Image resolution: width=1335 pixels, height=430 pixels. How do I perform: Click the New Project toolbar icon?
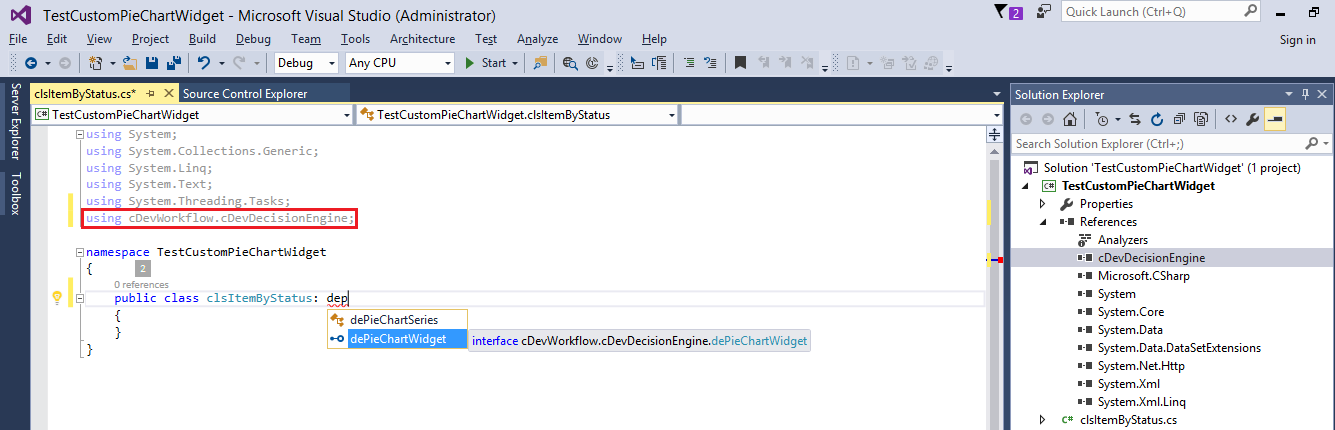(95, 63)
